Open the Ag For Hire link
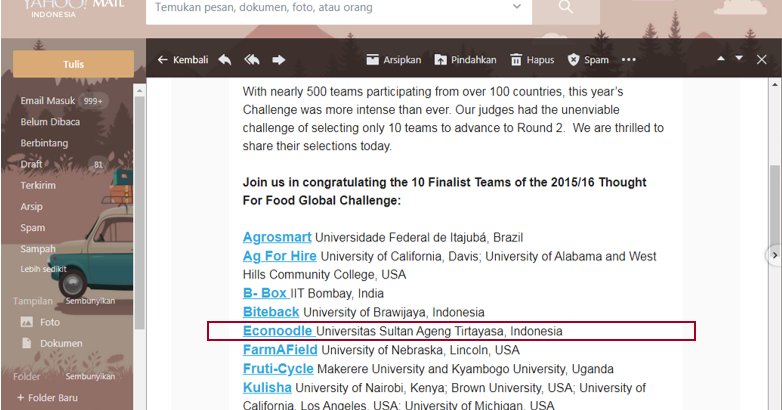The image size is (782, 410). (x=279, y=256)
